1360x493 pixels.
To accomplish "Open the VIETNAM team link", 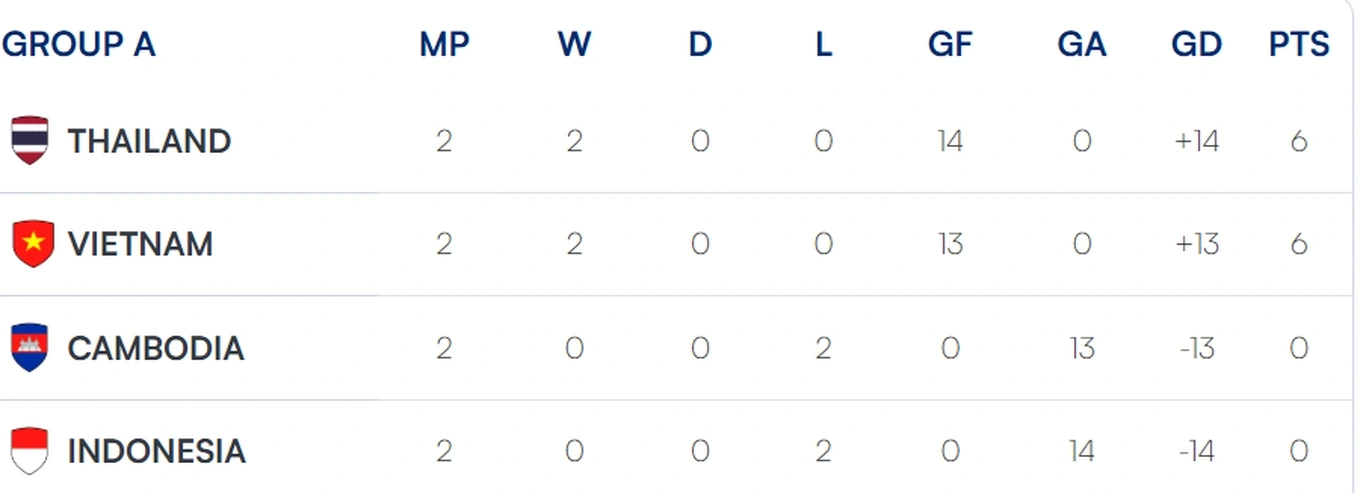I will click(x=140, y=244).
